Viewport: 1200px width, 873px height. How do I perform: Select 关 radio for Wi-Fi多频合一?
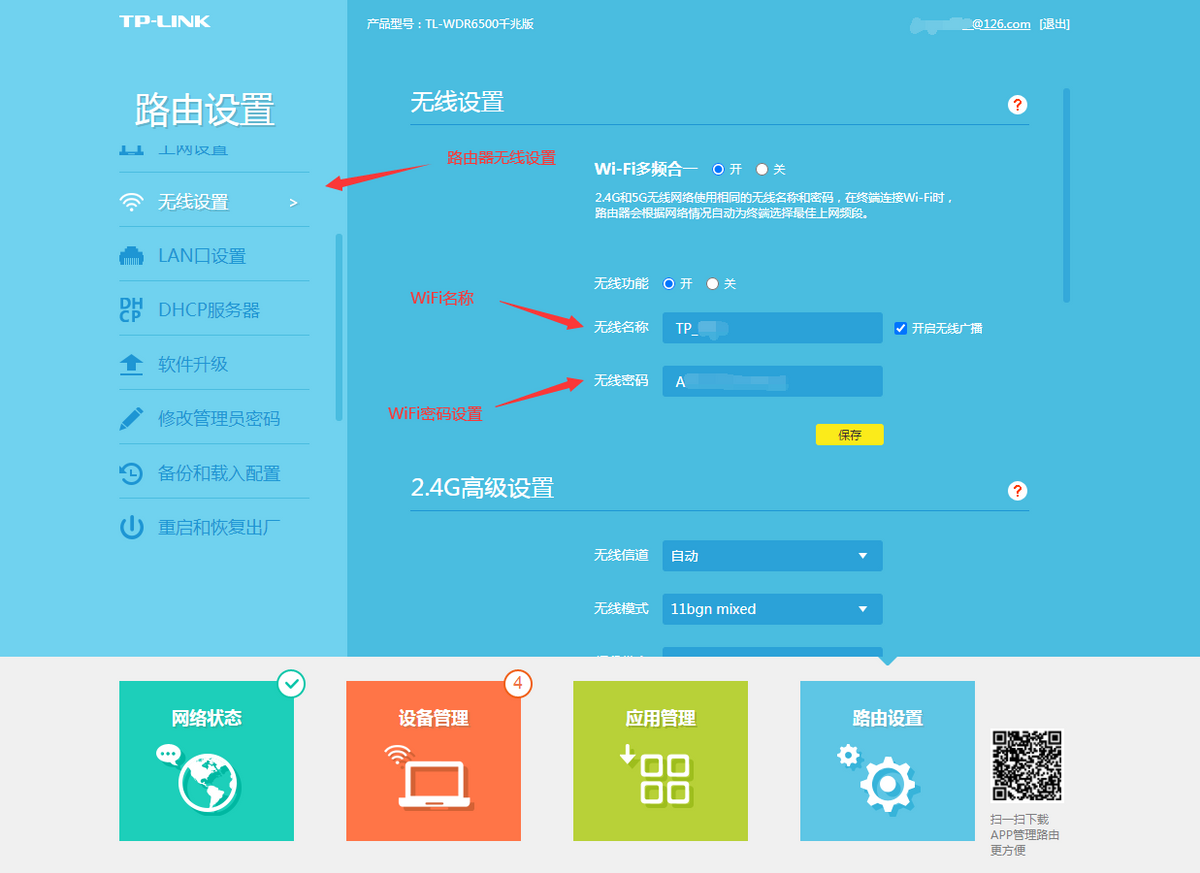(762, 170)
